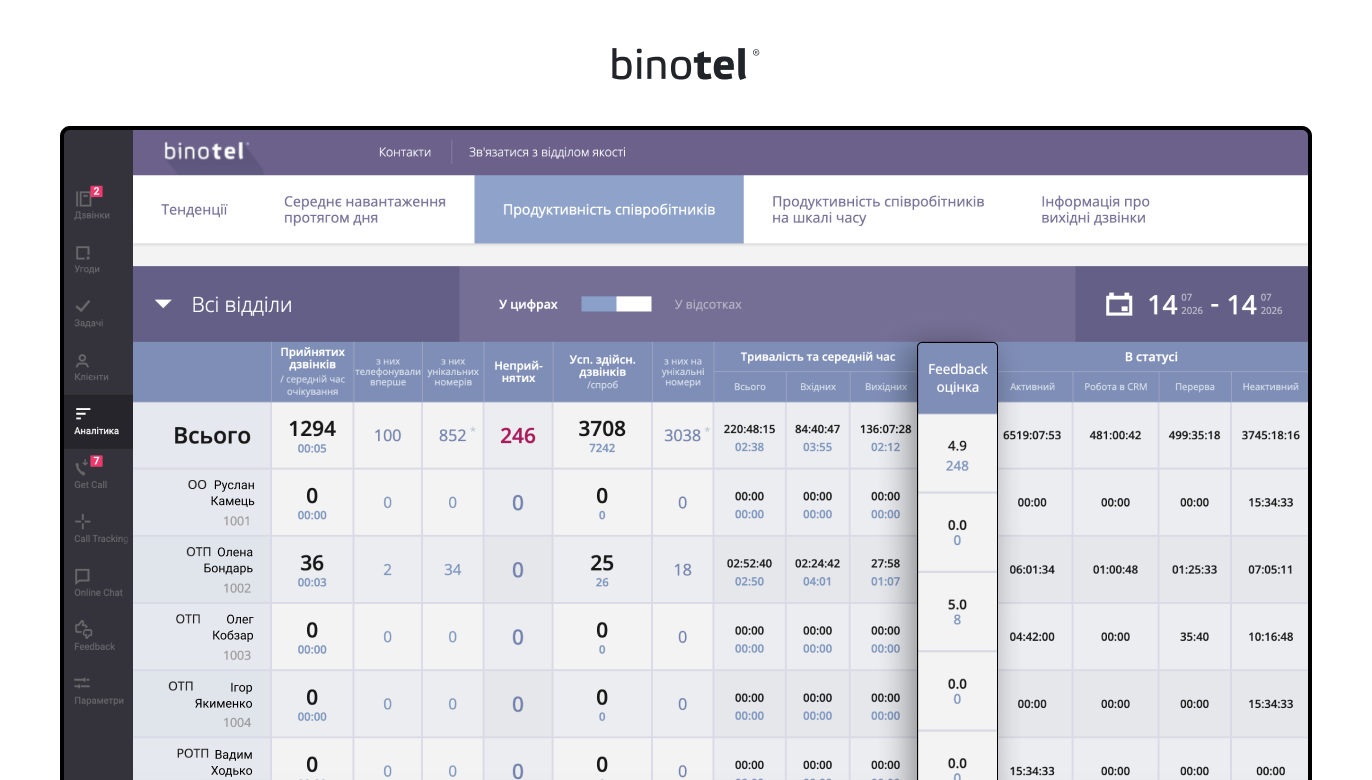Open the Задачі checkmark item
The width and height of the screenshot is (1372, 780).
click(87, 312)
